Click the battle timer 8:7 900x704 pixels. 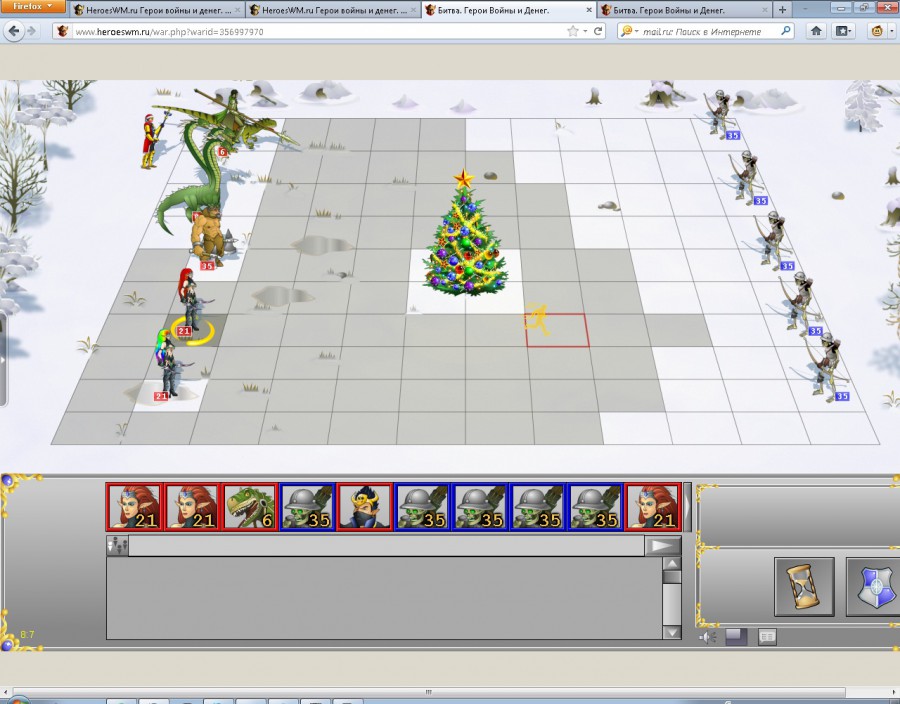pos(27,635)
